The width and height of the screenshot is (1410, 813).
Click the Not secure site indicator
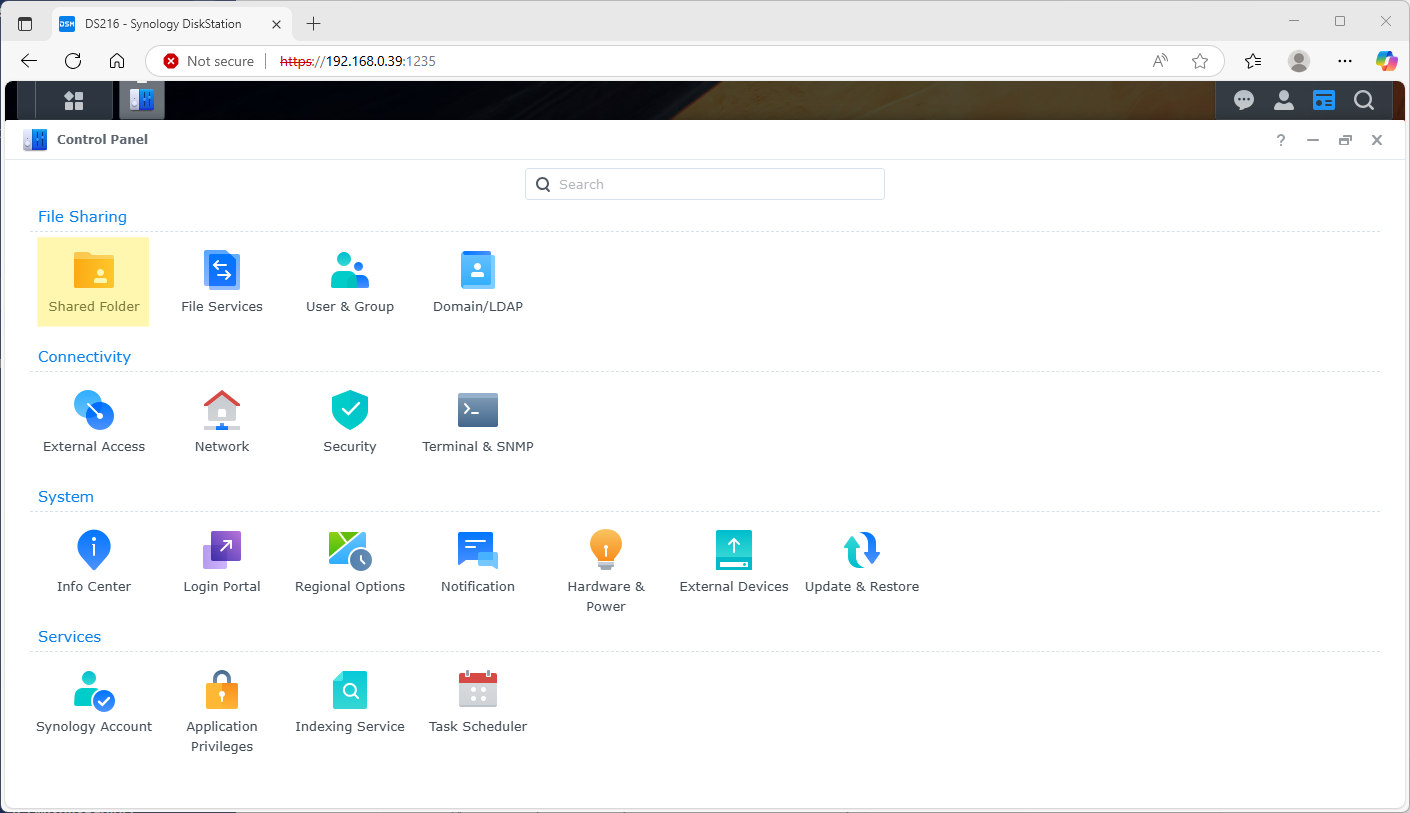coord(207,61)
